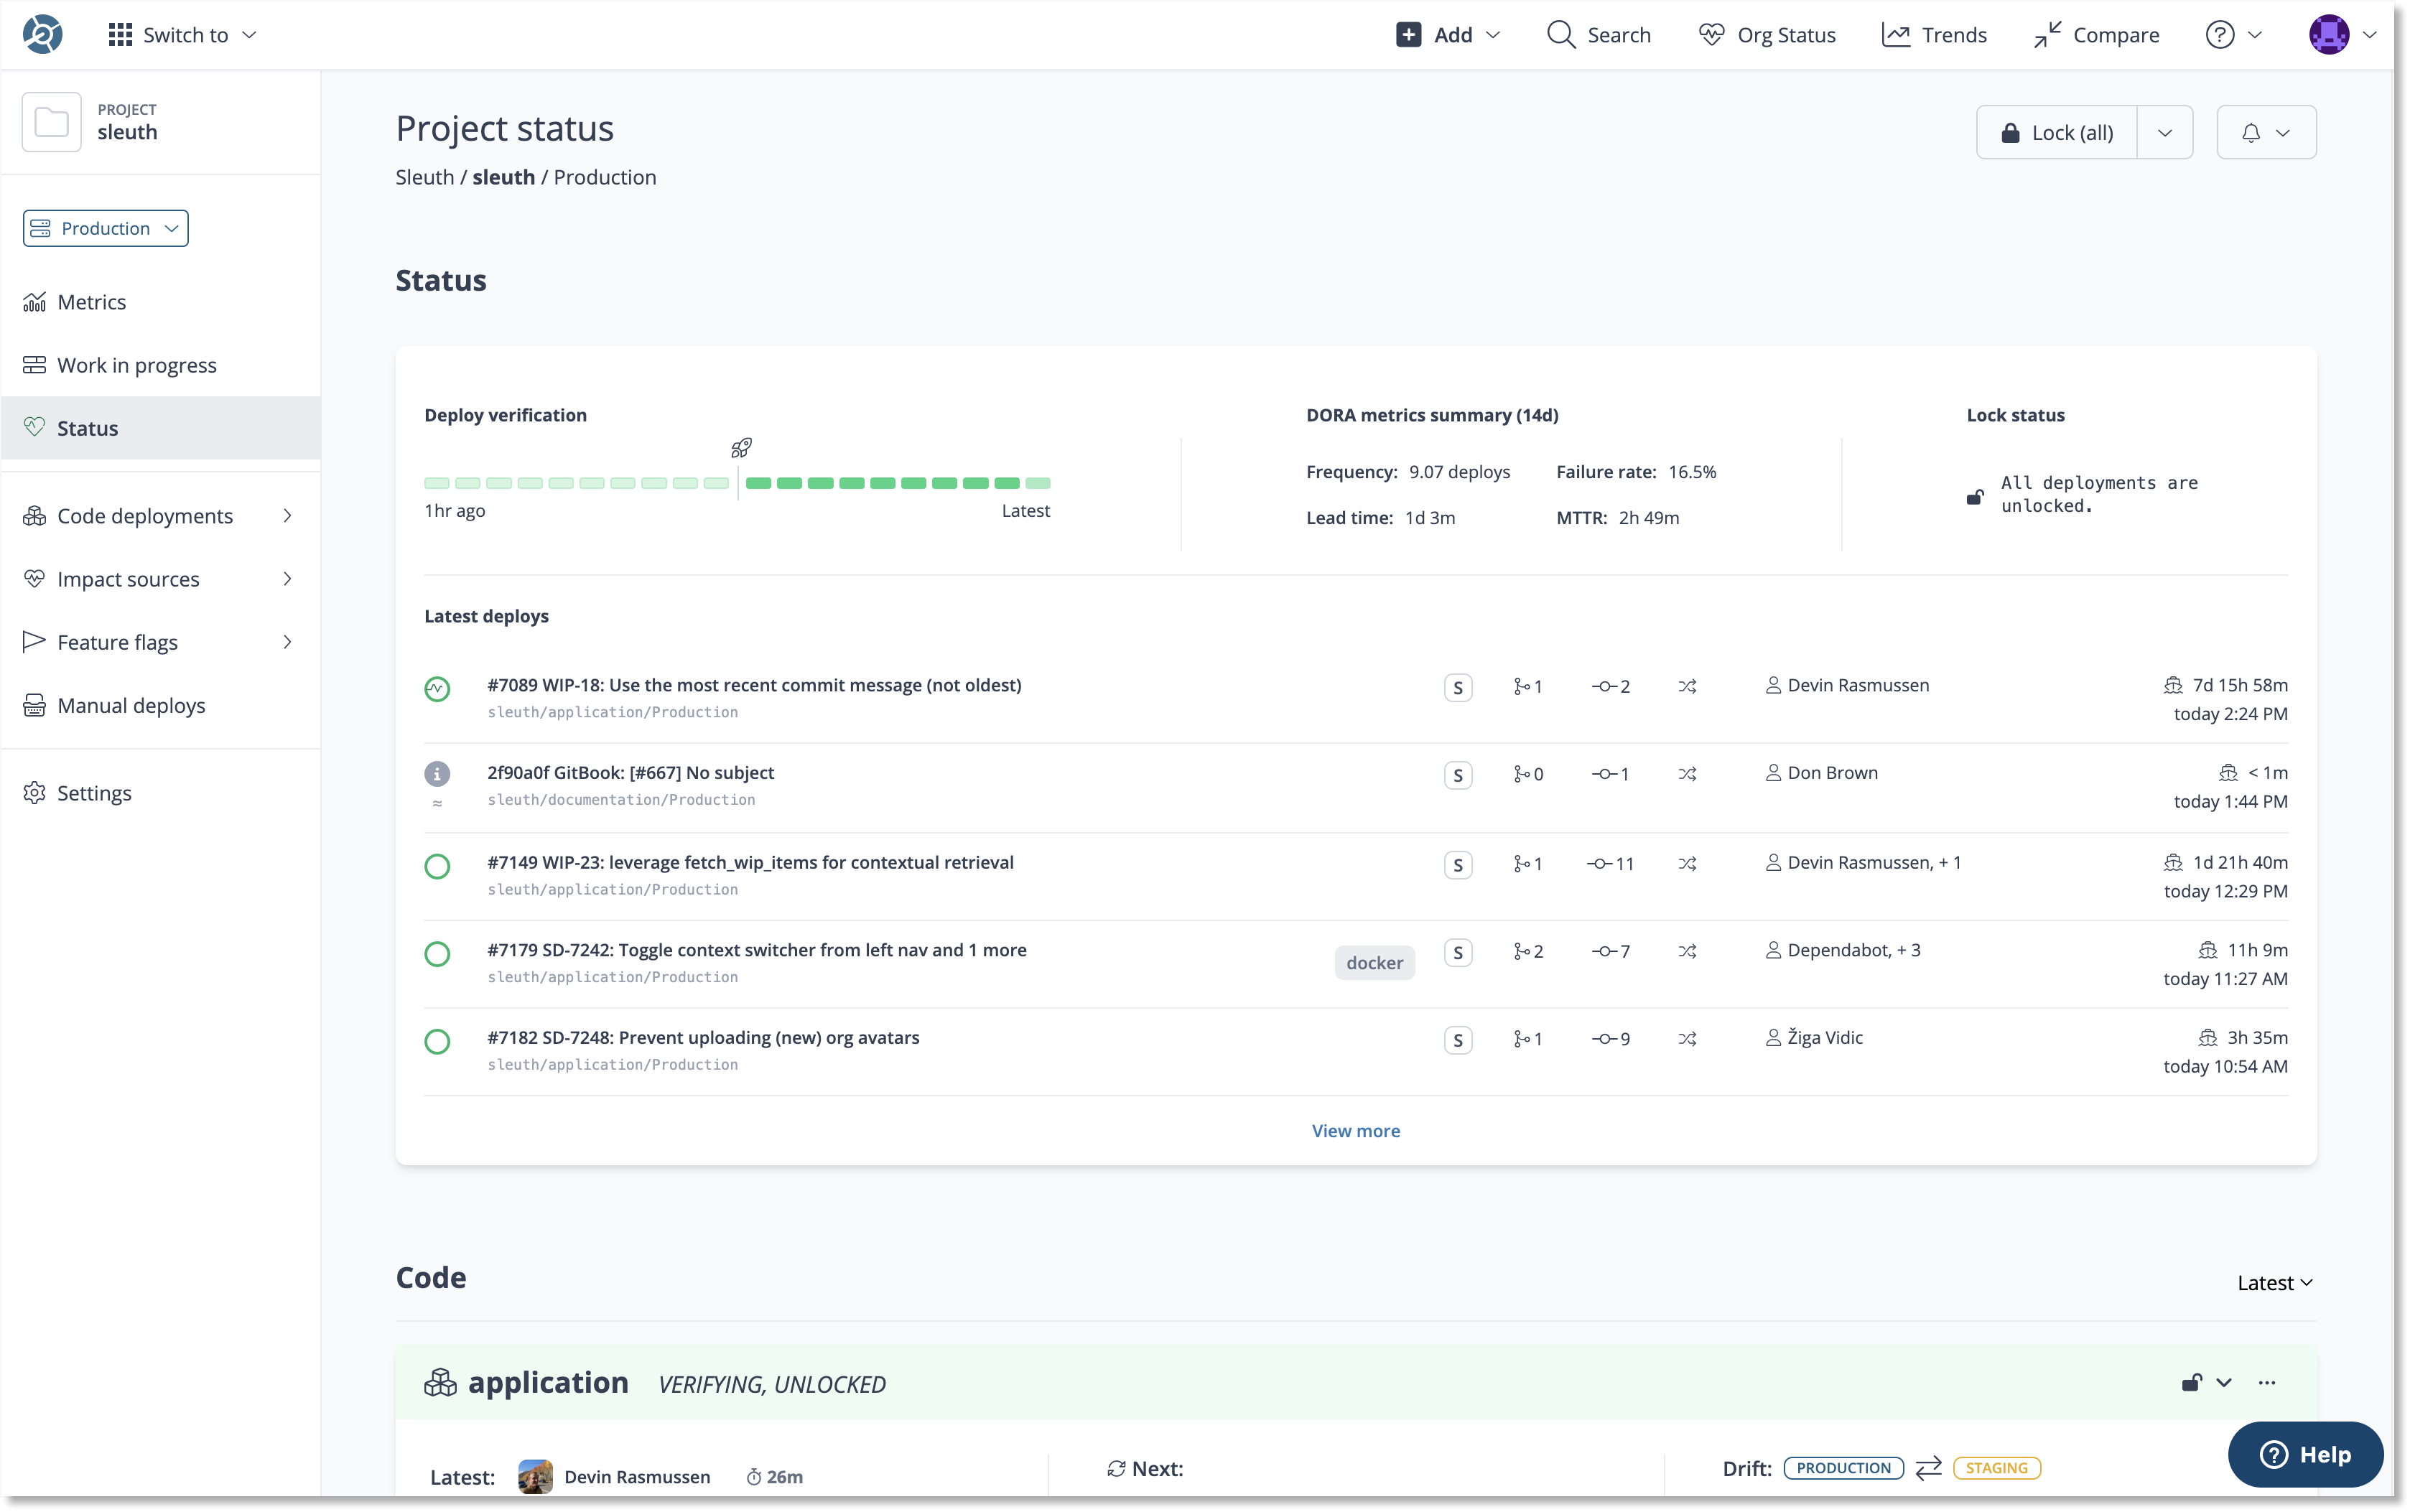Click the last deploy verification bar segment
This screenshot has height=1512, width=2410.
(x=1038, y=483)
